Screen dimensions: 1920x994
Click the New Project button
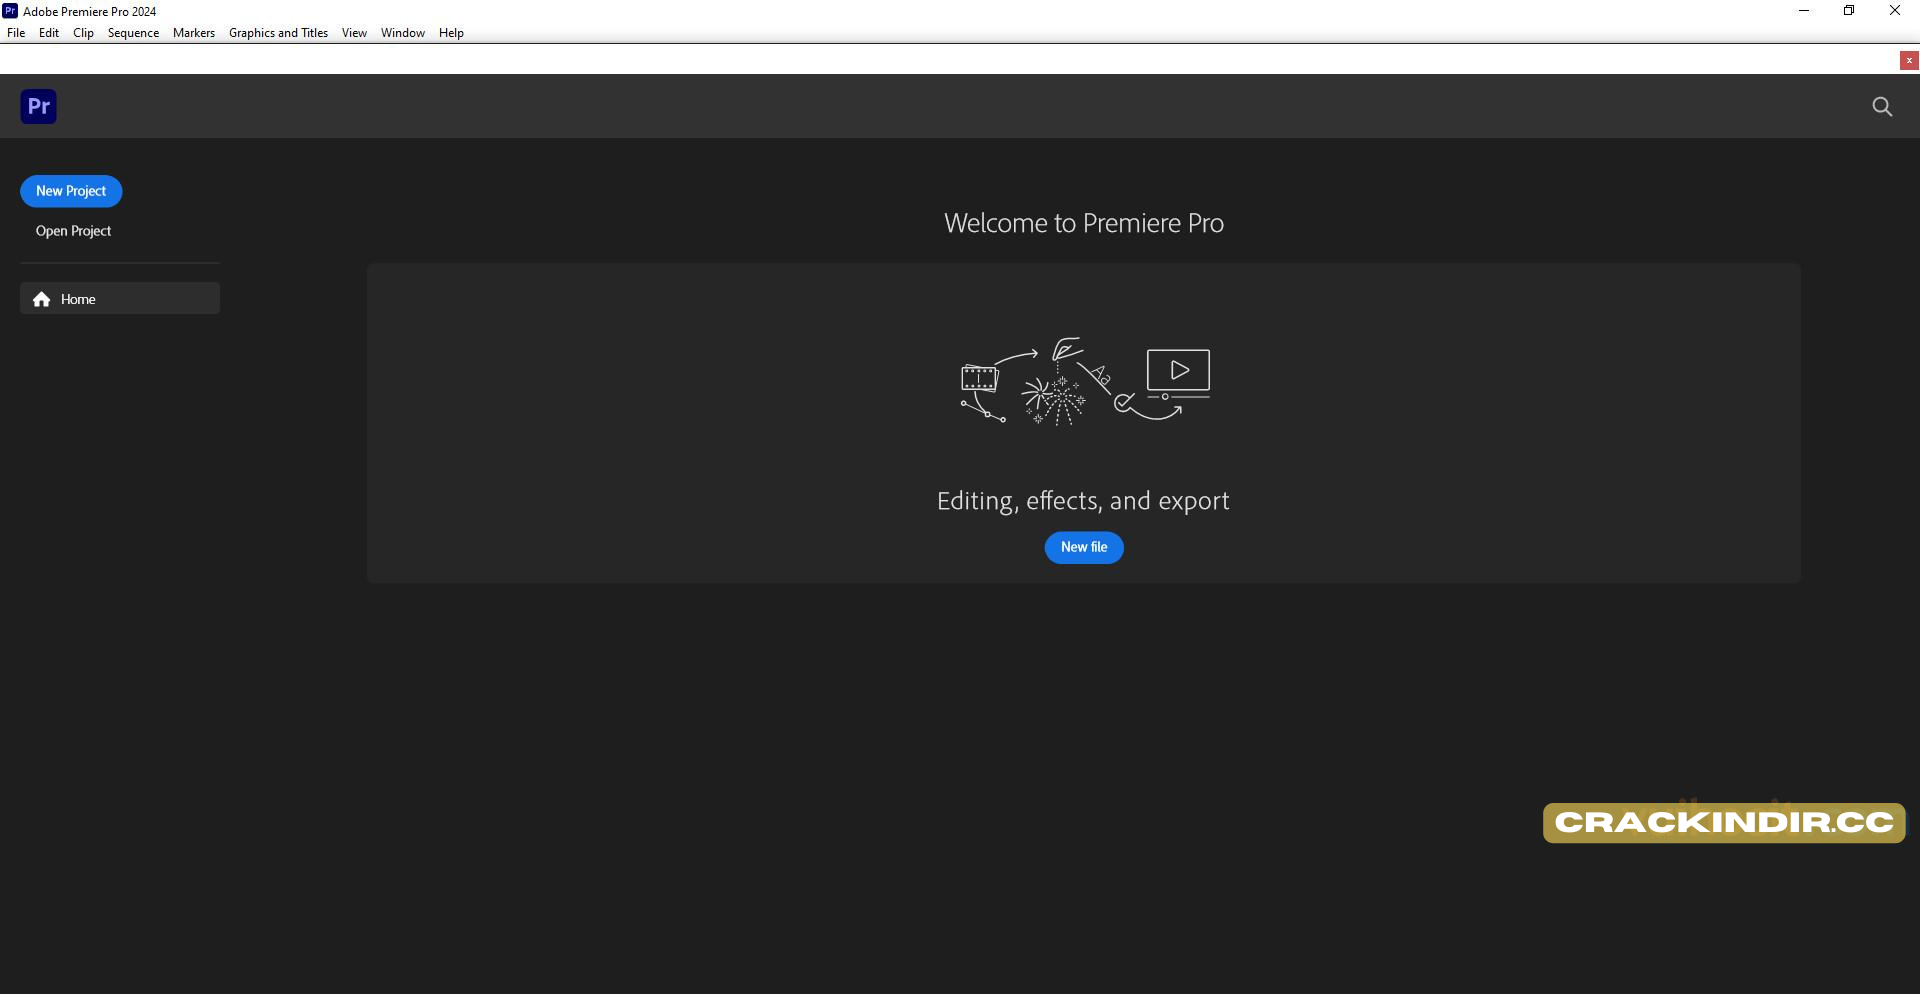click(x=71, y=191)
